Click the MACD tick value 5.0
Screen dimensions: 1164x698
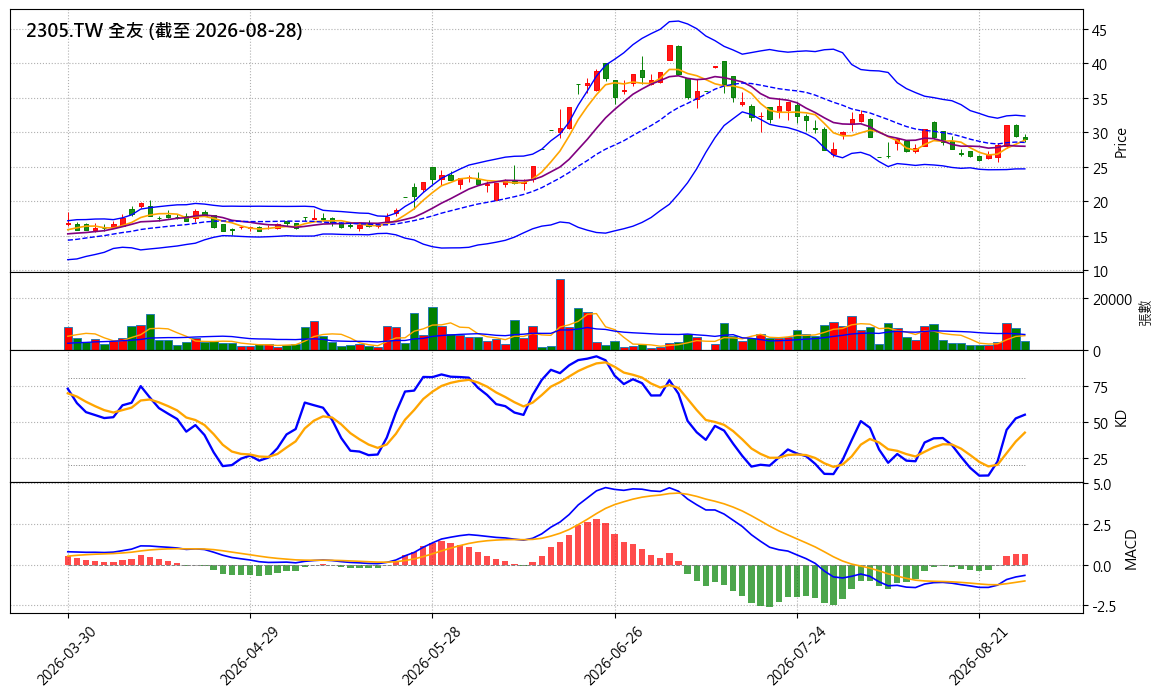1102,485
